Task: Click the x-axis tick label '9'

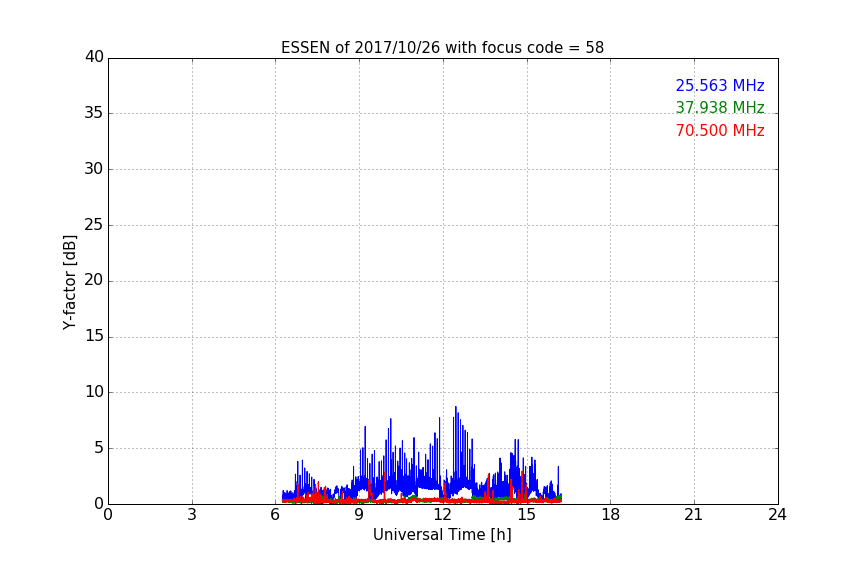Action: click(x=359, y=515)
